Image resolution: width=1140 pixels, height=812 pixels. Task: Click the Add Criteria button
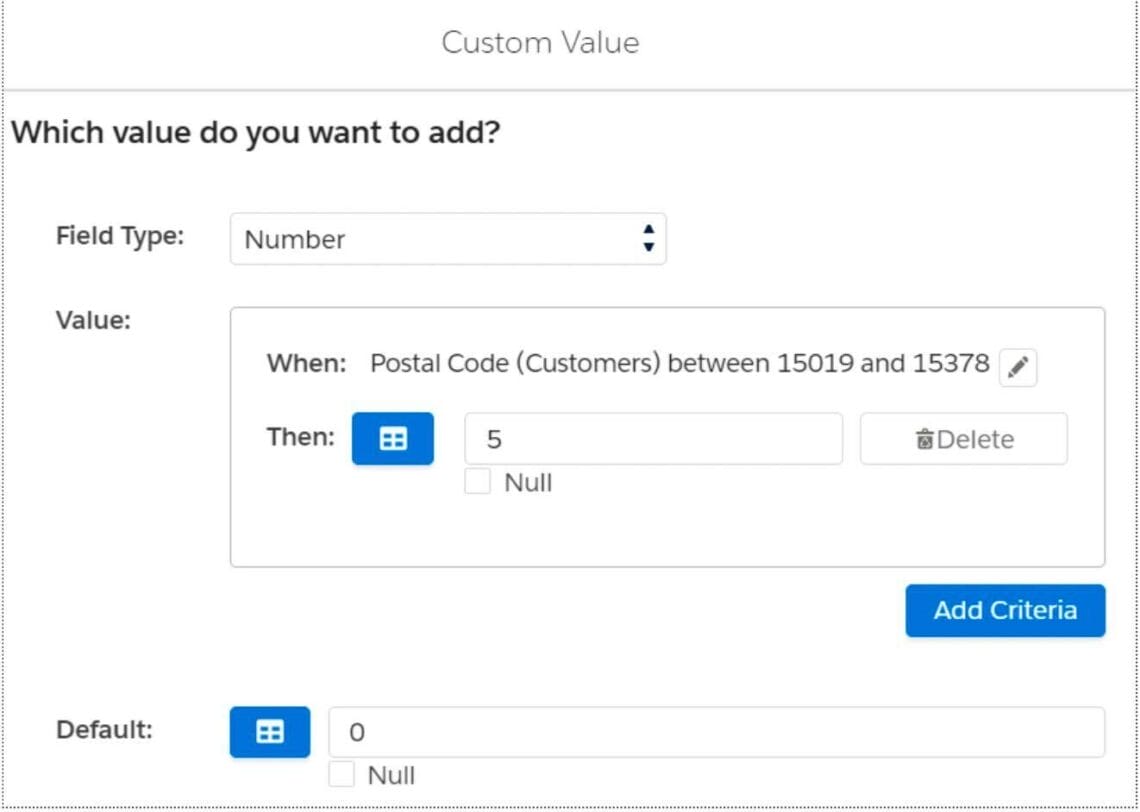click(1004, 610)
